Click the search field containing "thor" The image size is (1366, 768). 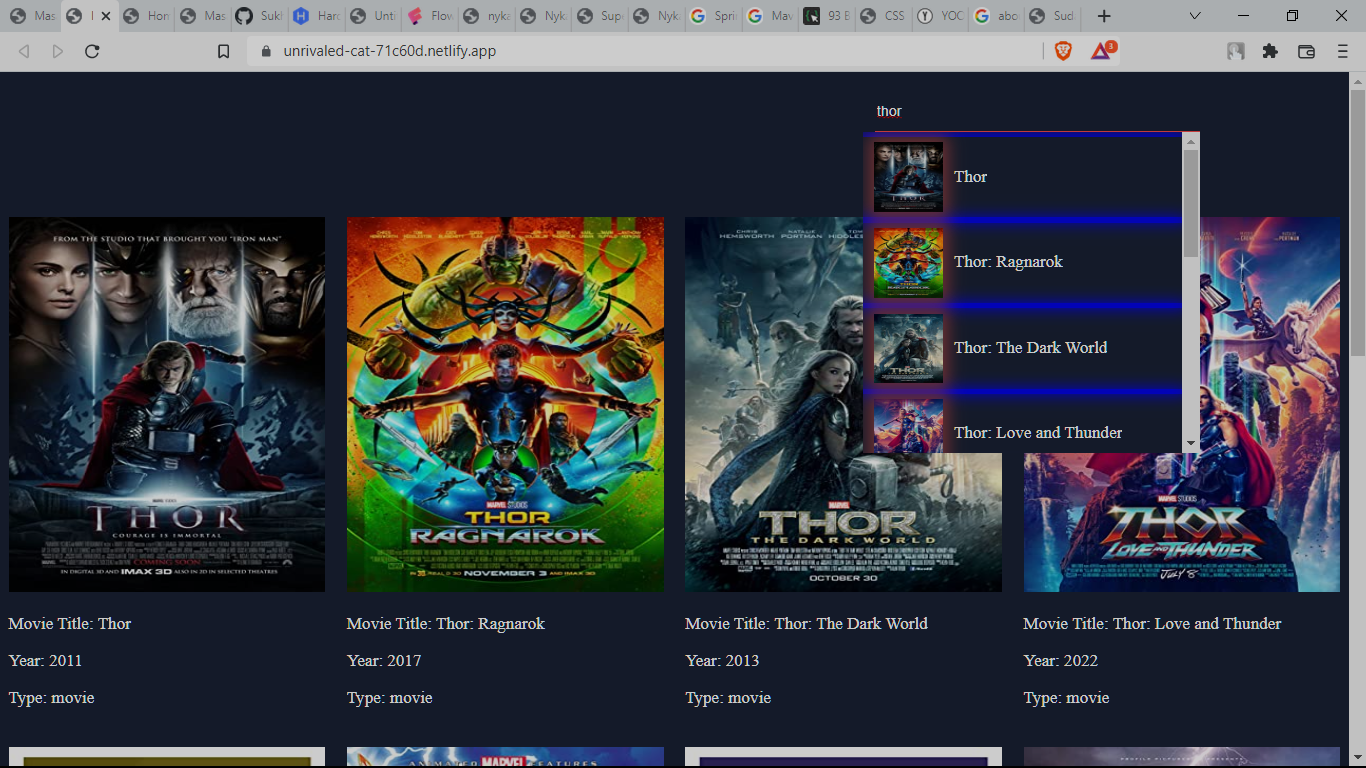coord(1020,112)
